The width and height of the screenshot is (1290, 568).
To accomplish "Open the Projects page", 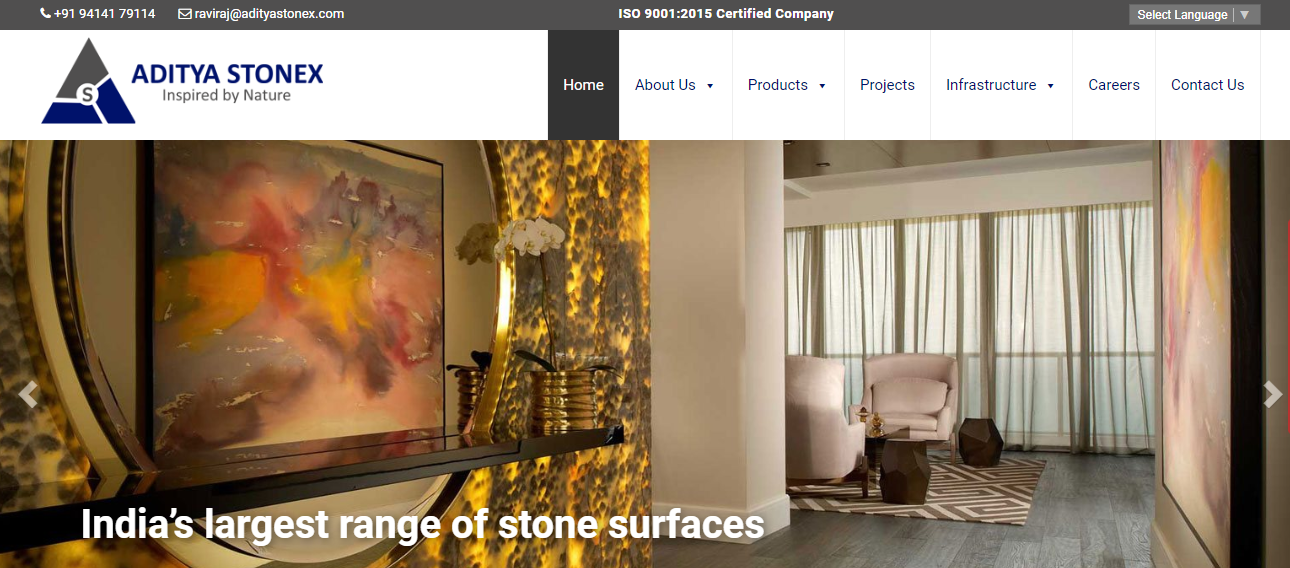I will [887, 85].
